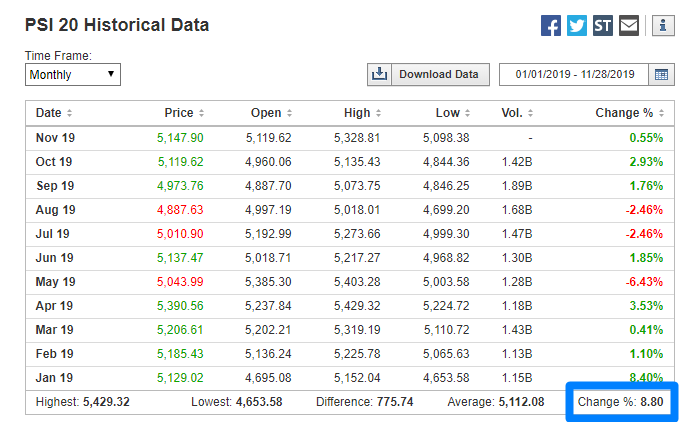Select the Oct 19 date cell
687x422 pixels.
(x=54, y=162)
